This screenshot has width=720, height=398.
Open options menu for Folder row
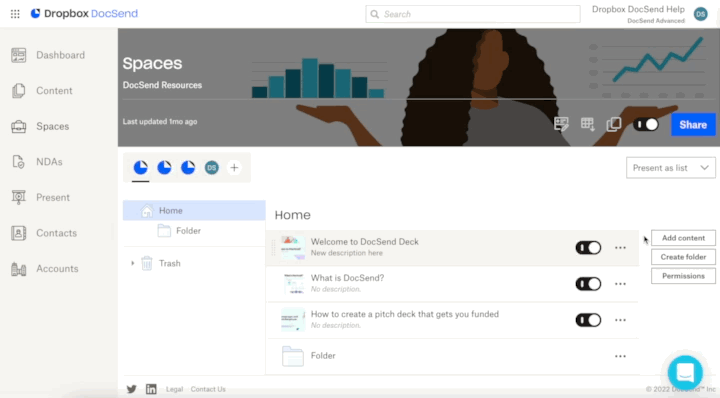pyautogui.click(x=620, y=356)
